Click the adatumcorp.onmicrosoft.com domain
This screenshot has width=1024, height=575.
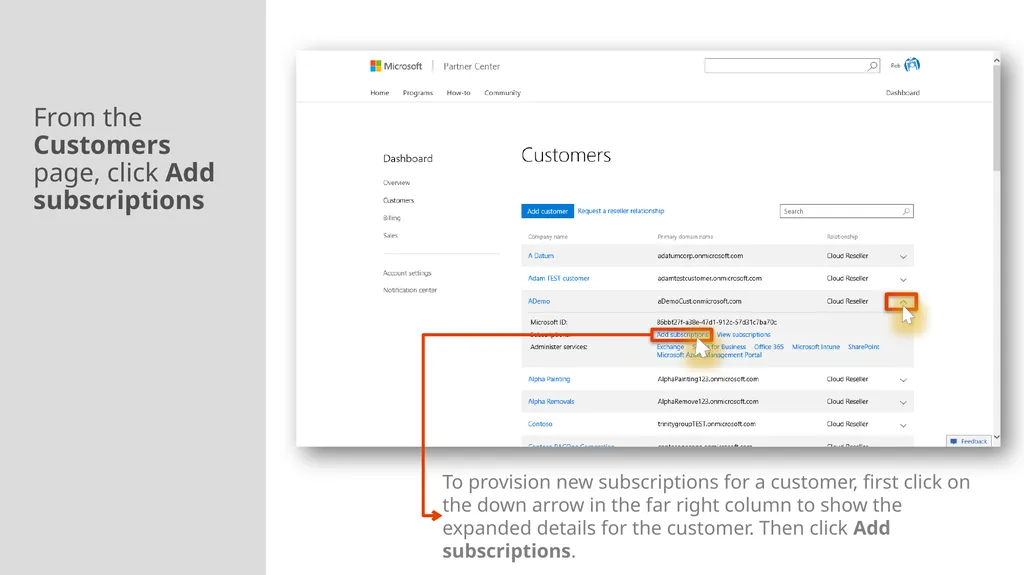click(x=700, y=256)
